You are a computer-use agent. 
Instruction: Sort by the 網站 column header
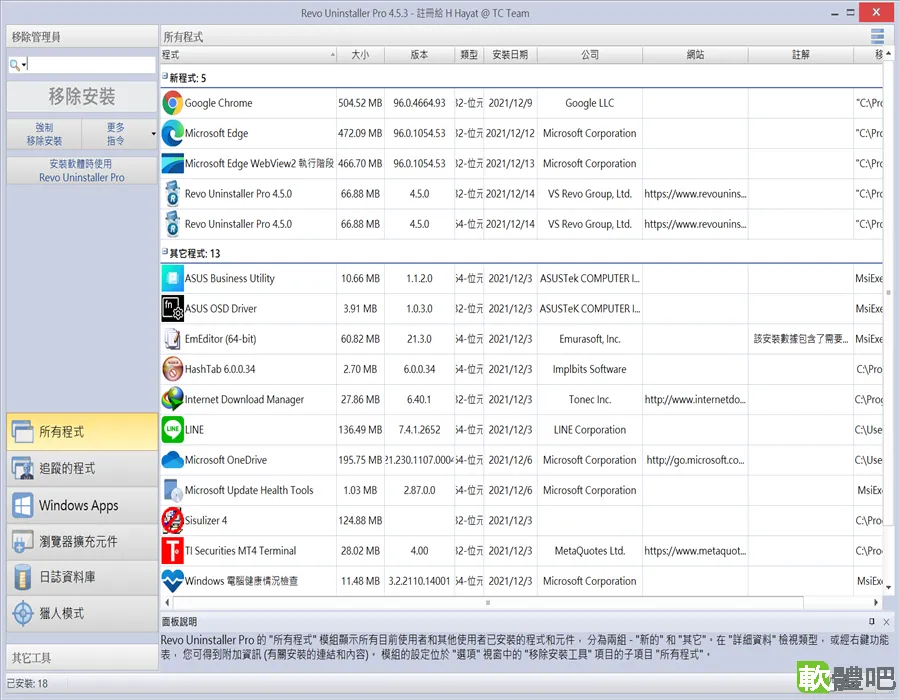pos(696,55)
